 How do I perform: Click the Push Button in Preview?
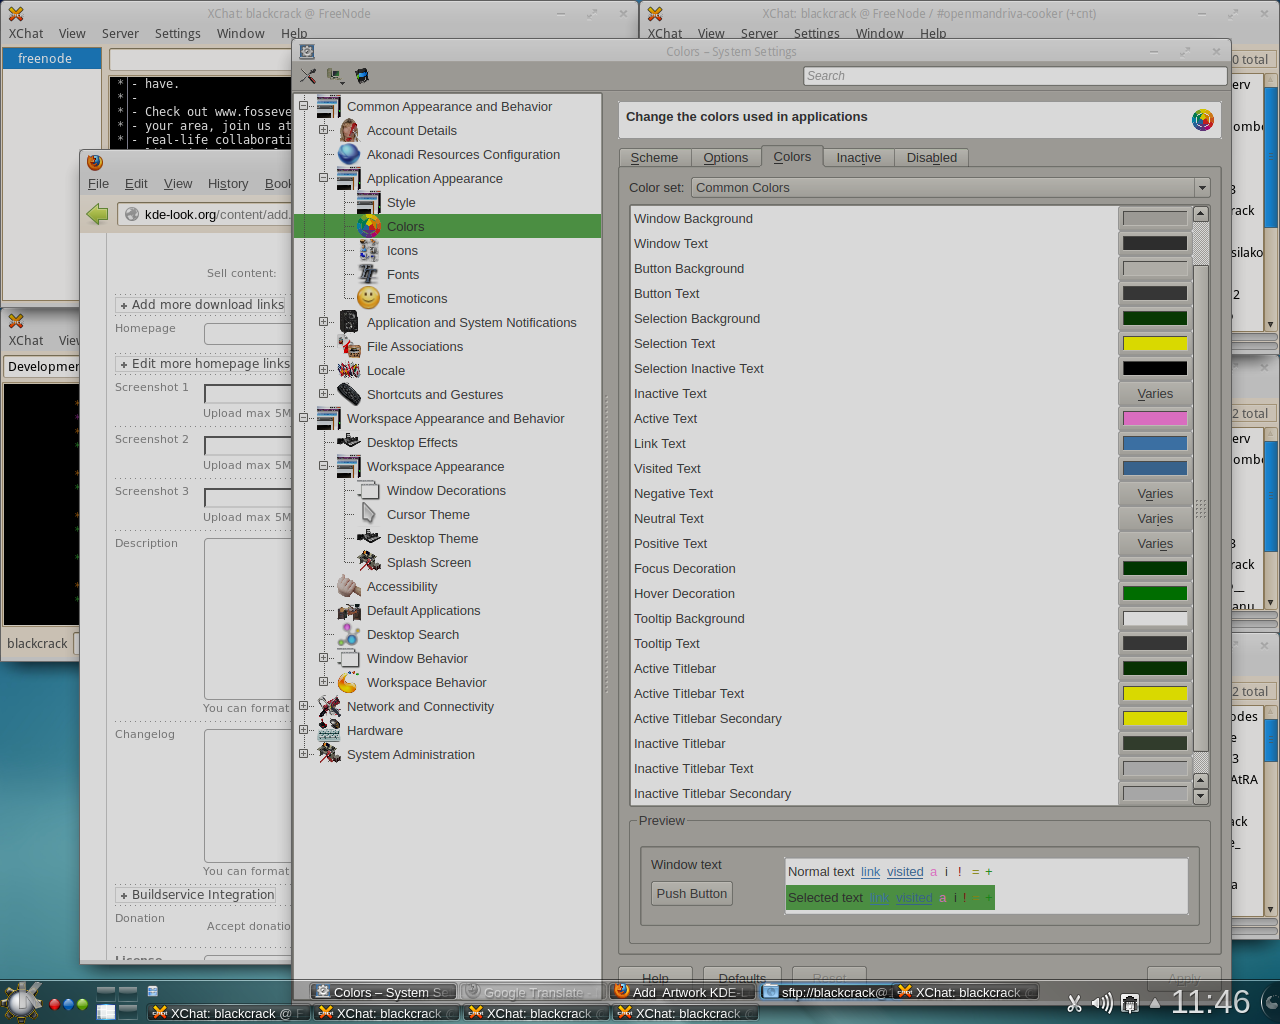pyautogui.click(x=692, y=894)
